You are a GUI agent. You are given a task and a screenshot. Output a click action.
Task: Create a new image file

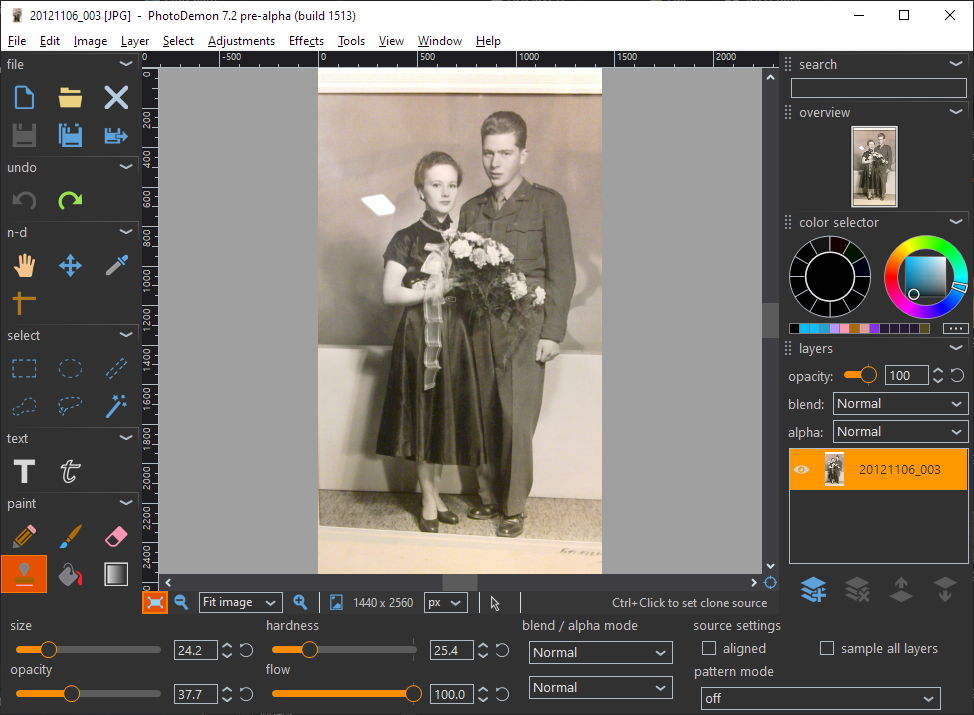(24, 98)
